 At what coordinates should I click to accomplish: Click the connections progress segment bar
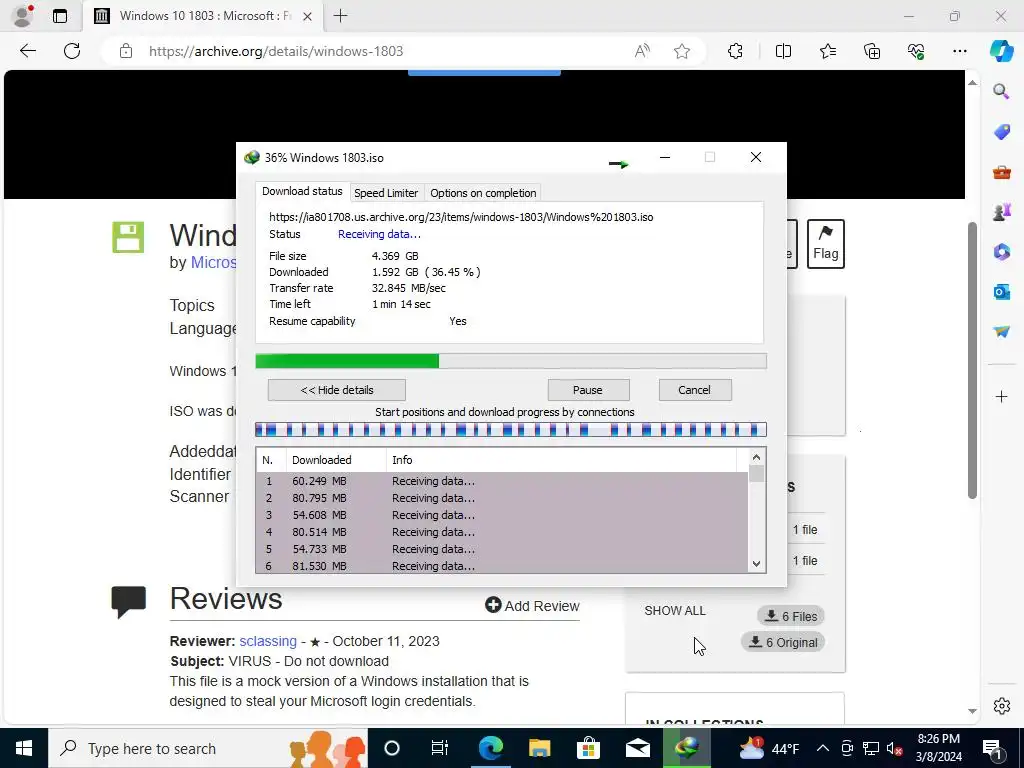tap(511, 430)
